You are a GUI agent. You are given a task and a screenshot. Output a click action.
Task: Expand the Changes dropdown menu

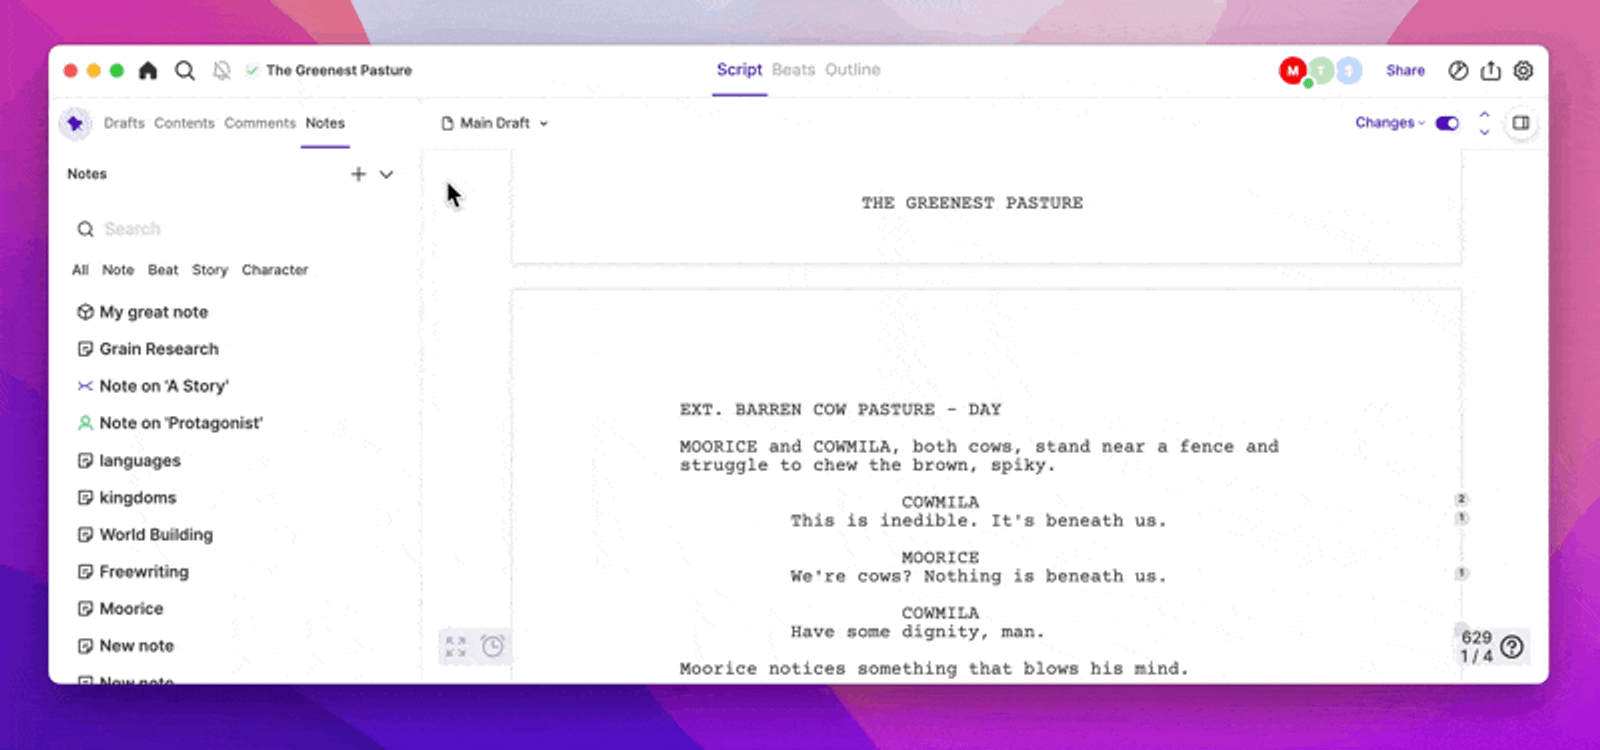[1390, 123]
